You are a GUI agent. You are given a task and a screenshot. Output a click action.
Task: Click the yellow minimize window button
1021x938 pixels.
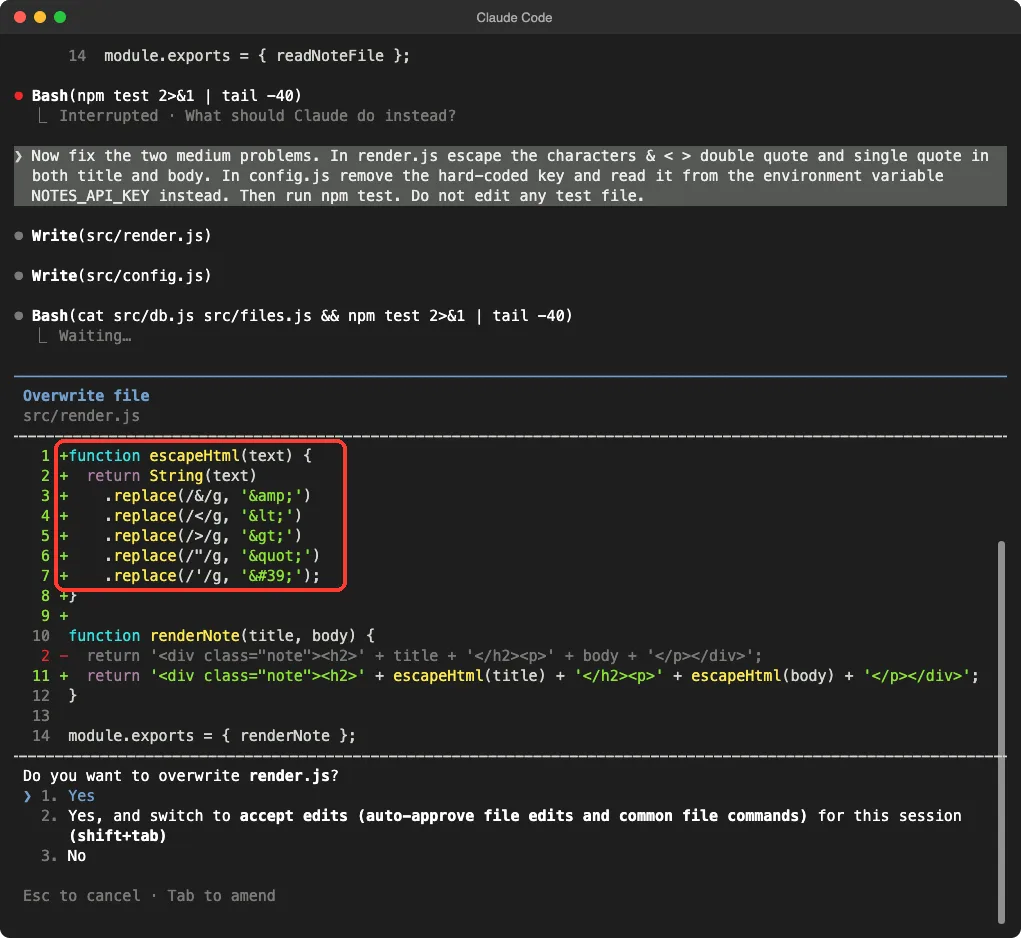click(40, 17)
